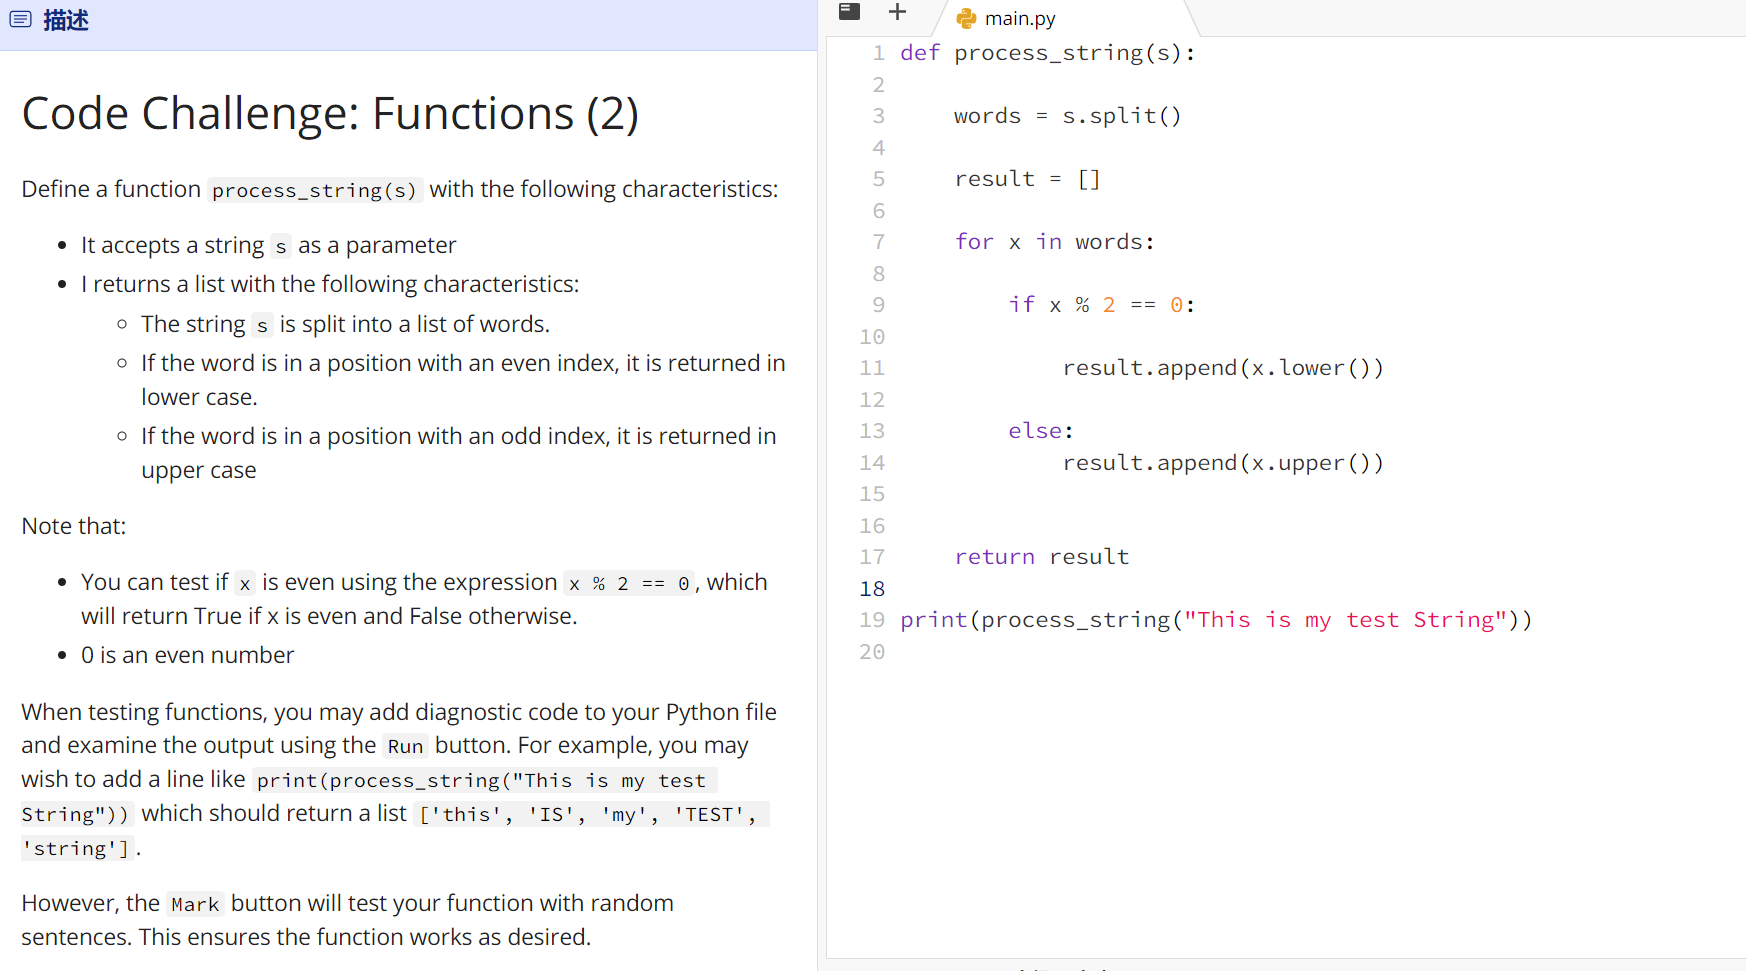Click the odd index upper case bullet
The image size is (1746, 971).
(458, 453)
